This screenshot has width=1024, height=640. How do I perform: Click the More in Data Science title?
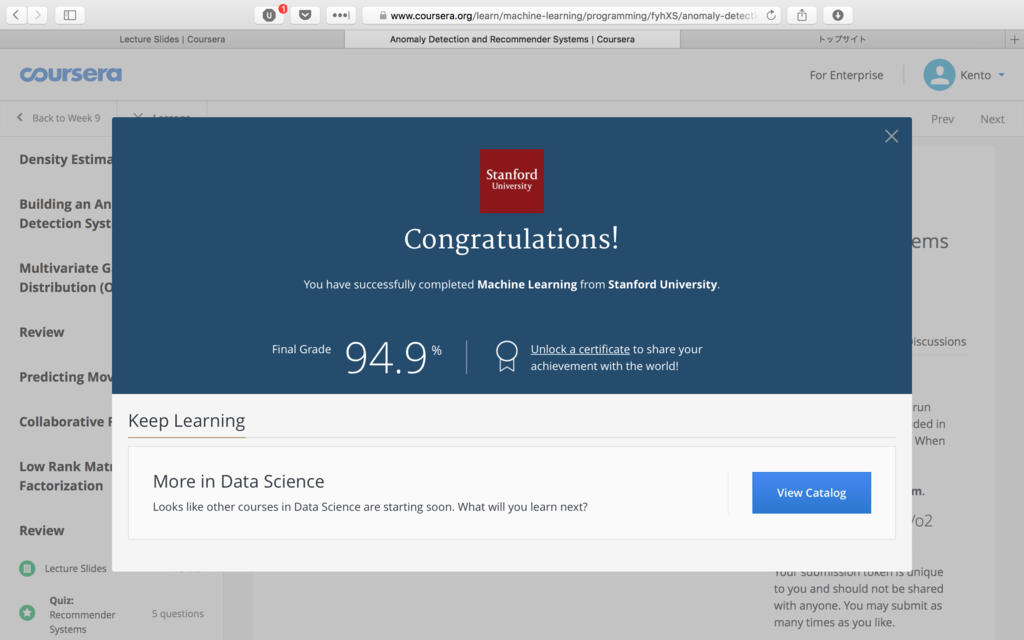click(238, 481)
